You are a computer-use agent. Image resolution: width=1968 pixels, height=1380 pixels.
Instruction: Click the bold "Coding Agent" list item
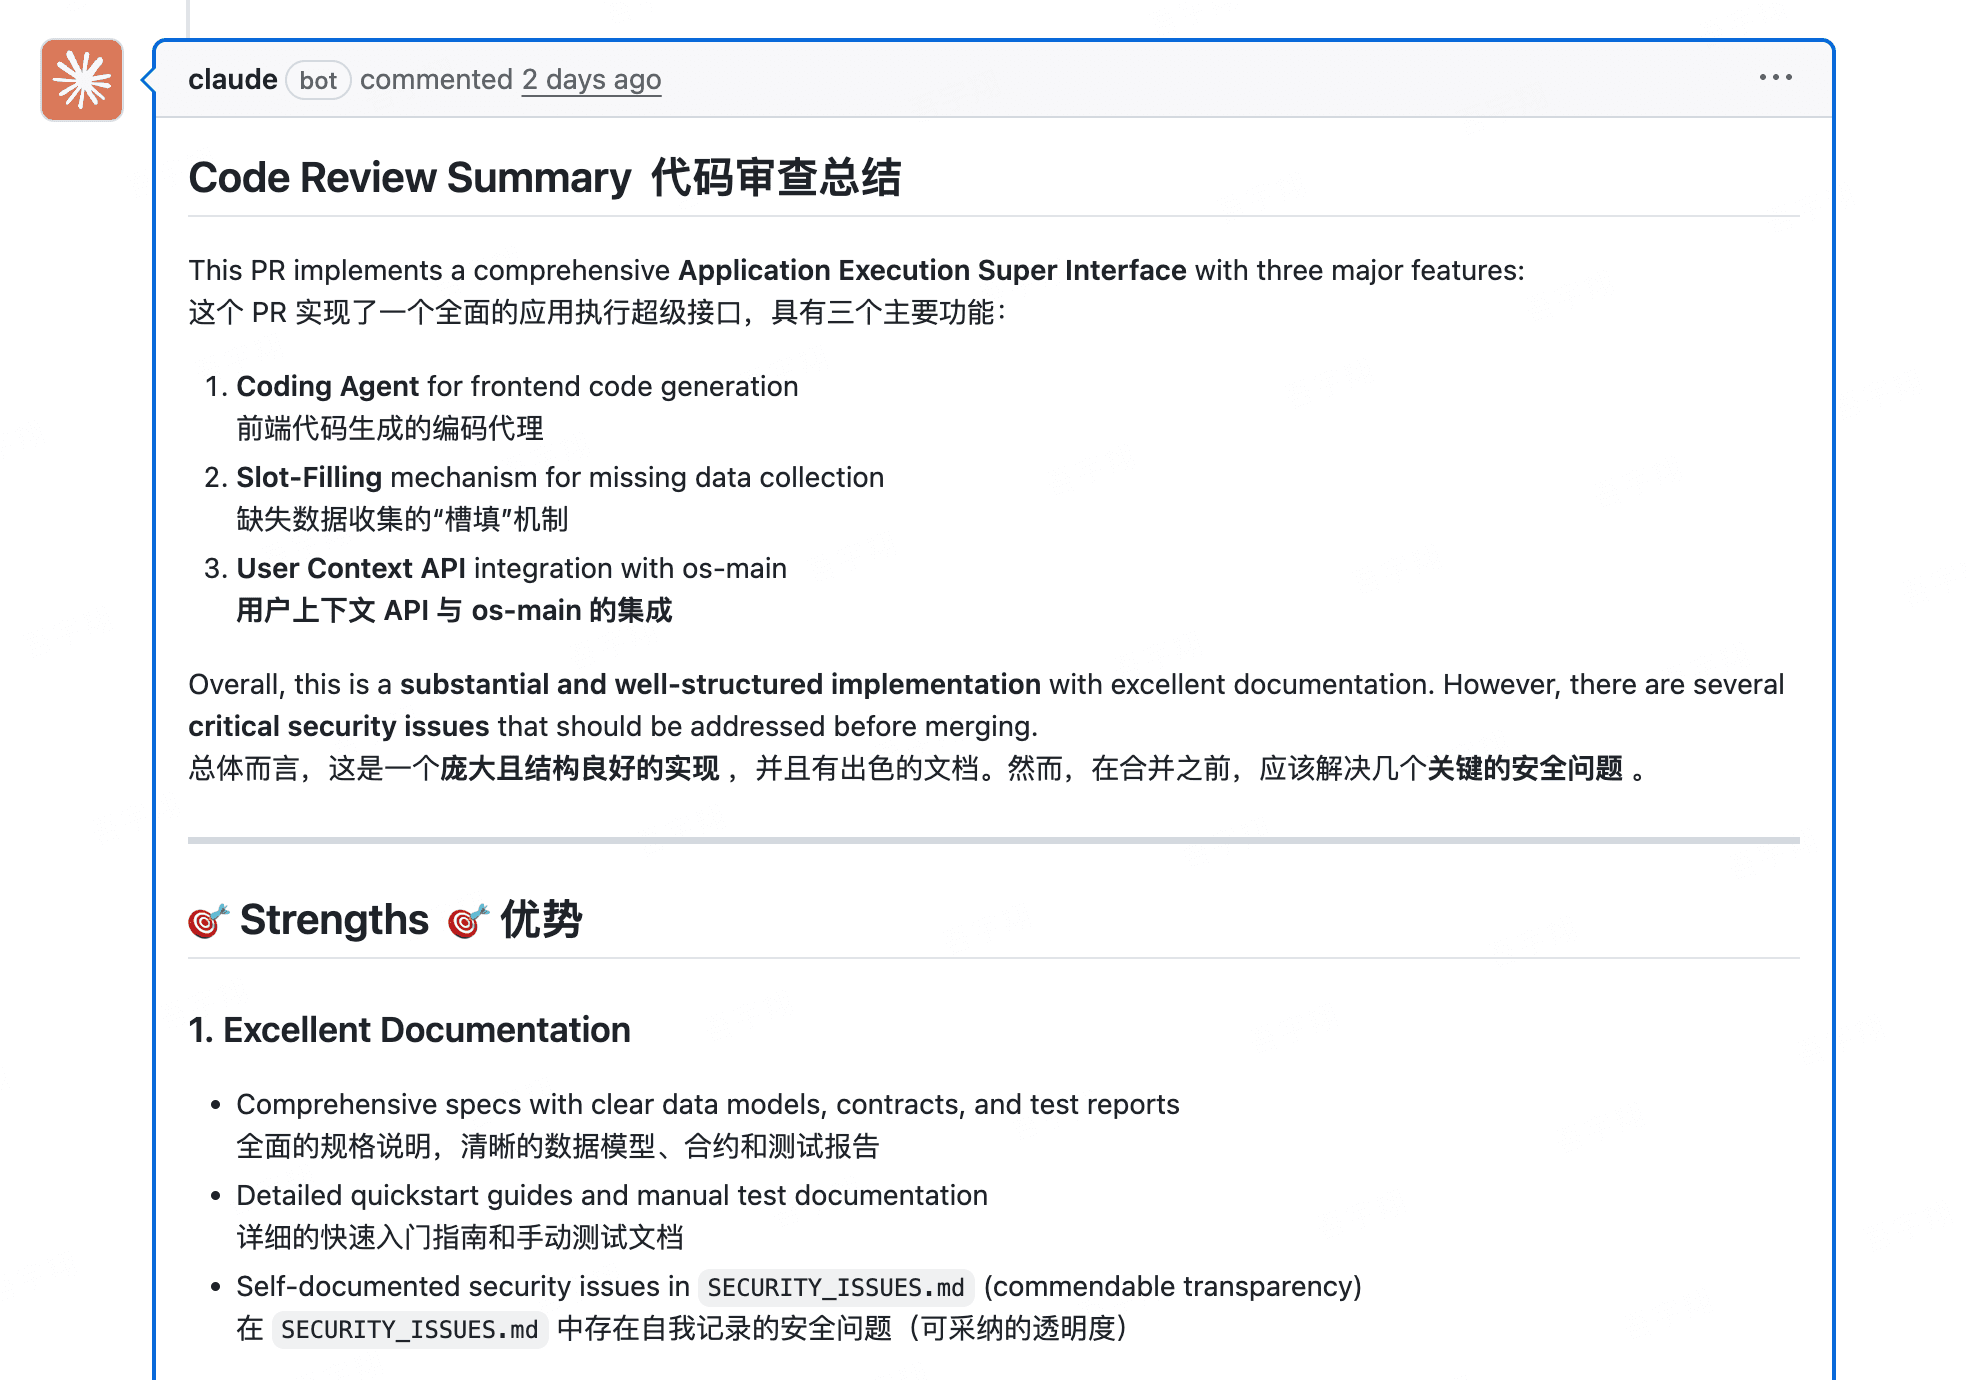[327, 387]
